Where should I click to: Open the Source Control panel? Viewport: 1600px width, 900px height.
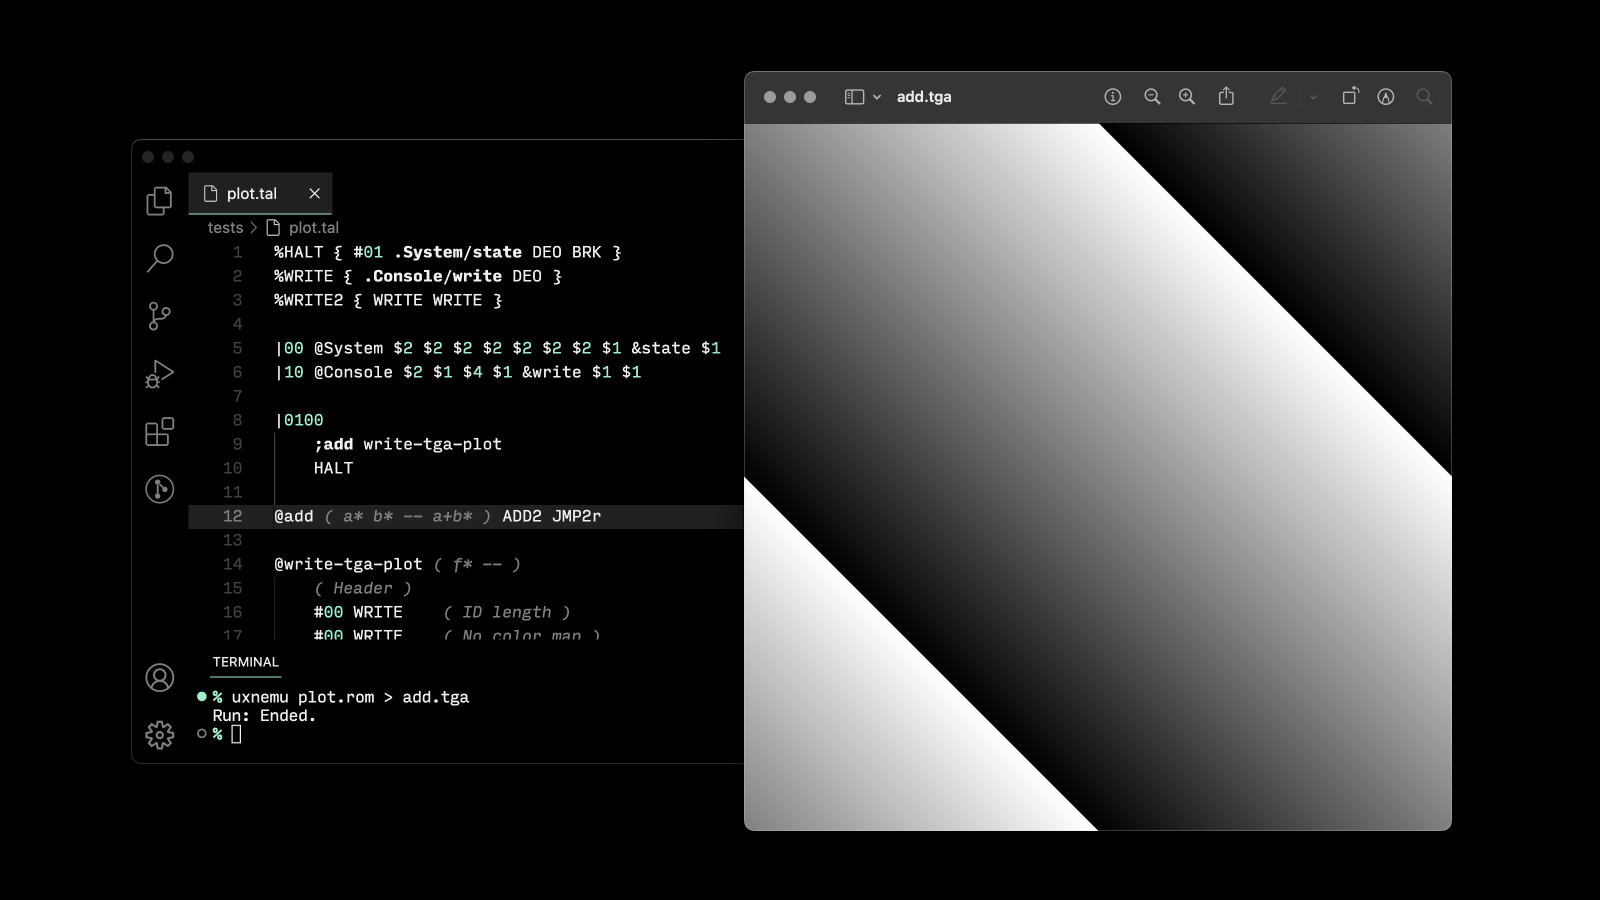click(x=159, y=316)
